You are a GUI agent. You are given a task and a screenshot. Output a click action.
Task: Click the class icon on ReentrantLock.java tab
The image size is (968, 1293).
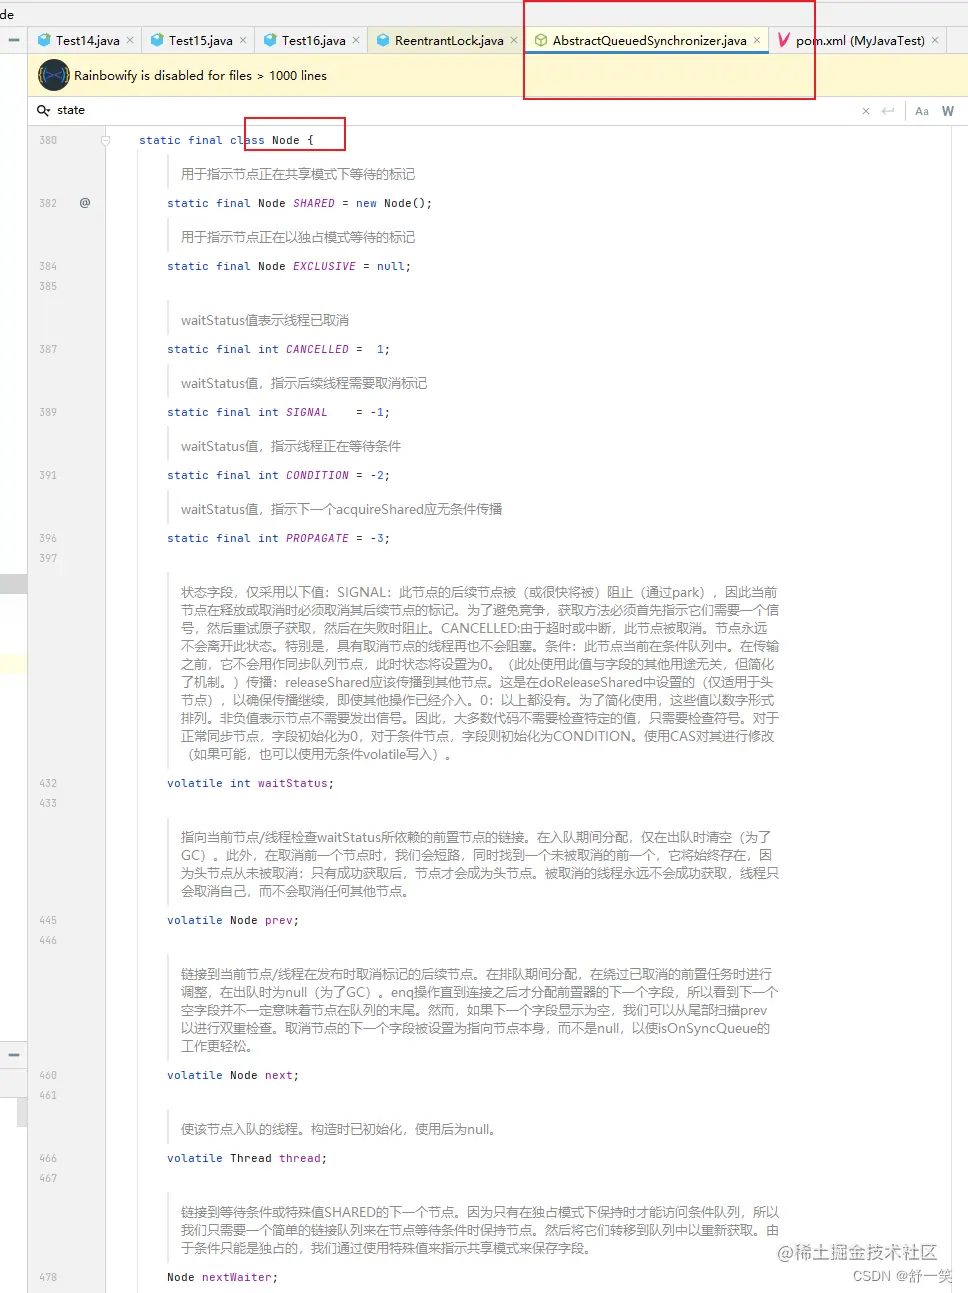point(383,40)
